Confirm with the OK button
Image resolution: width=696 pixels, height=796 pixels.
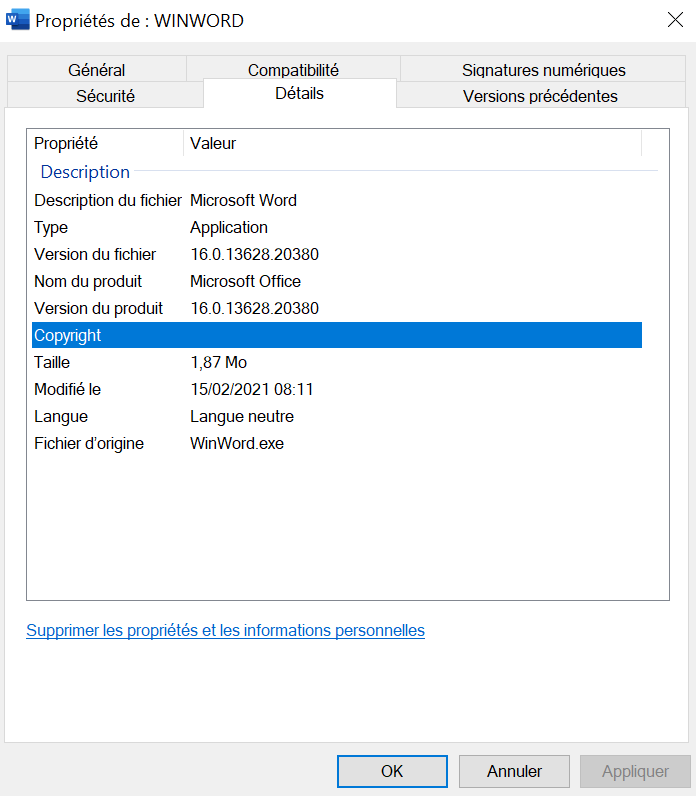click(392, 771)
